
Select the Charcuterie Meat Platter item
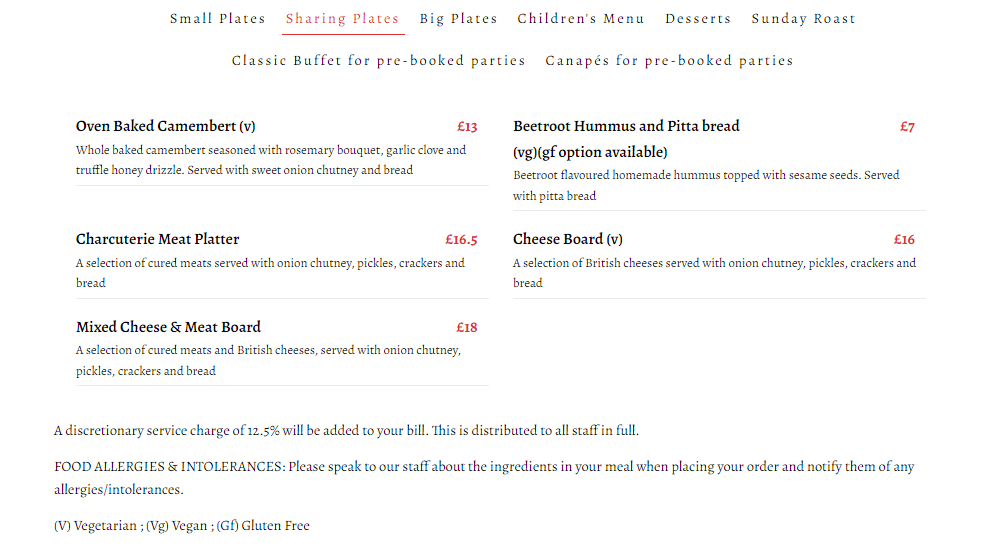[158, 240]
